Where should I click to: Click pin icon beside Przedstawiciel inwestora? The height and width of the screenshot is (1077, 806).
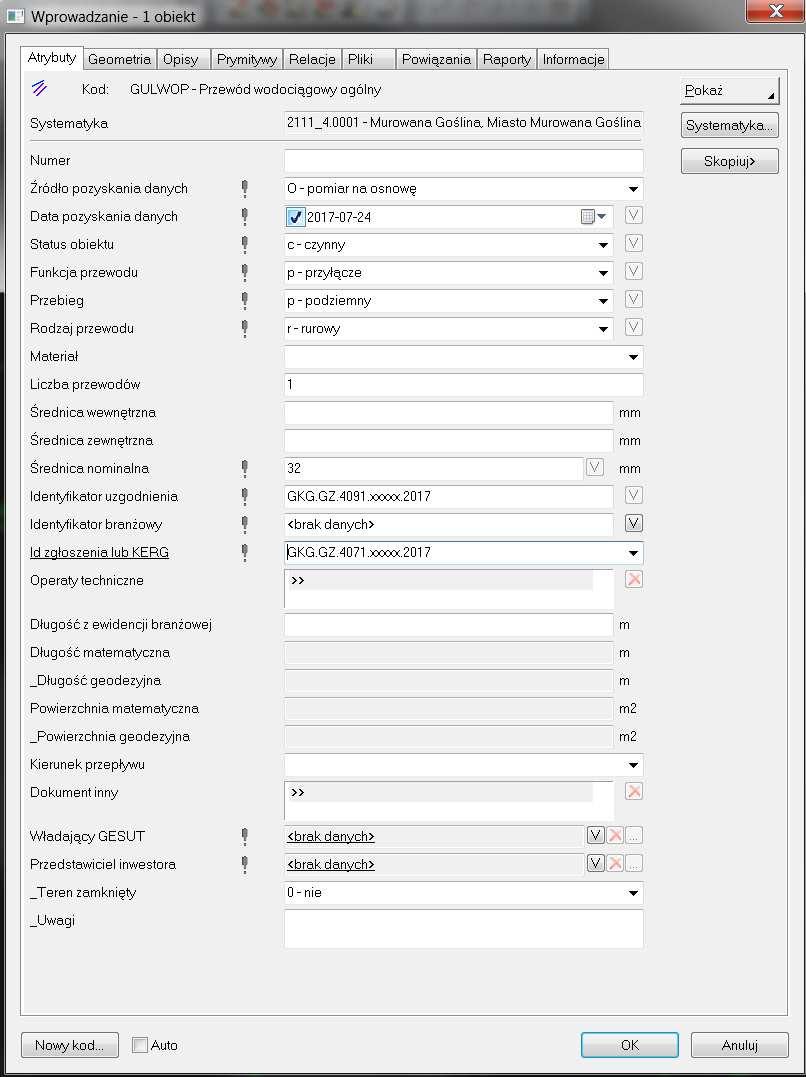[244, 865]
